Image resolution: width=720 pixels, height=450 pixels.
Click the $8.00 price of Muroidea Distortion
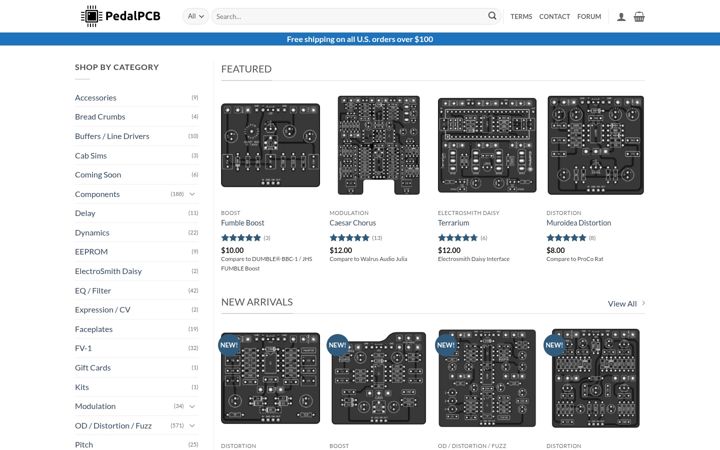(556, 250)
